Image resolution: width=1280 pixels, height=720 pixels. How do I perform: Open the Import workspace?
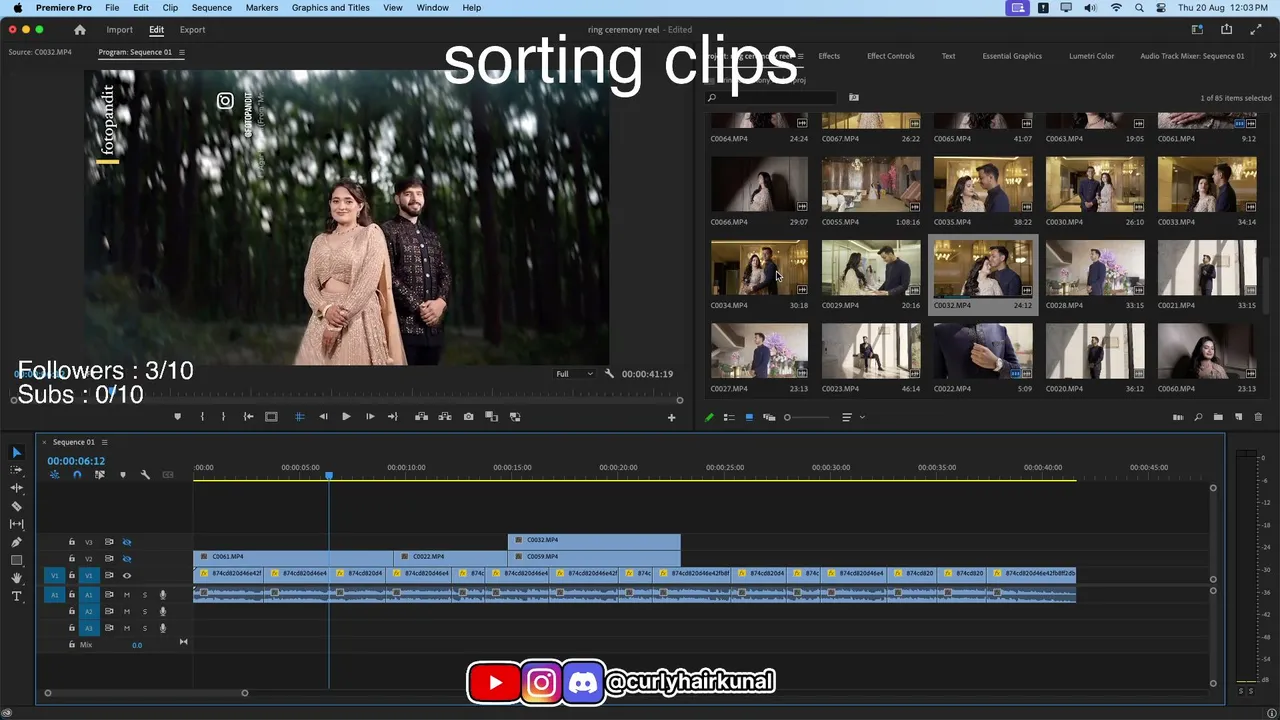pos(119,30)
